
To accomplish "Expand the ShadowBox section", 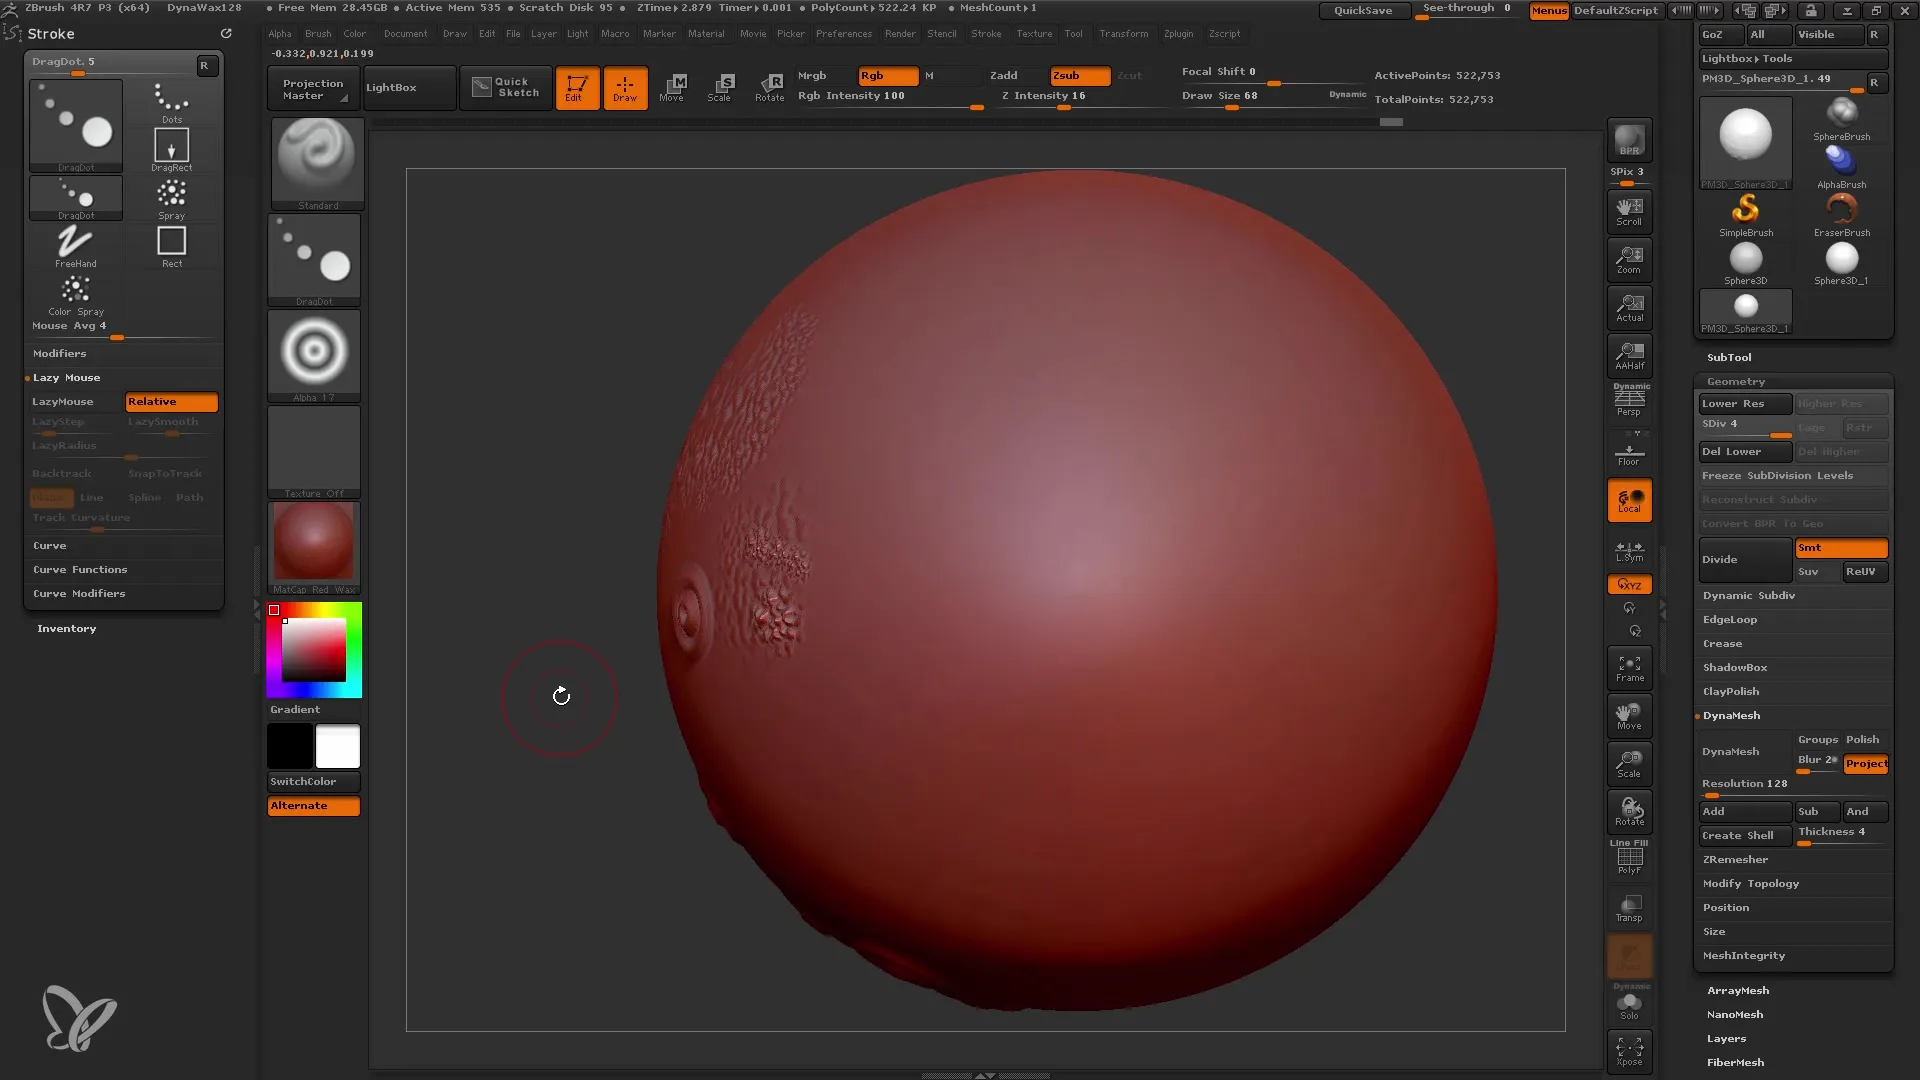I will (1735, 668).
